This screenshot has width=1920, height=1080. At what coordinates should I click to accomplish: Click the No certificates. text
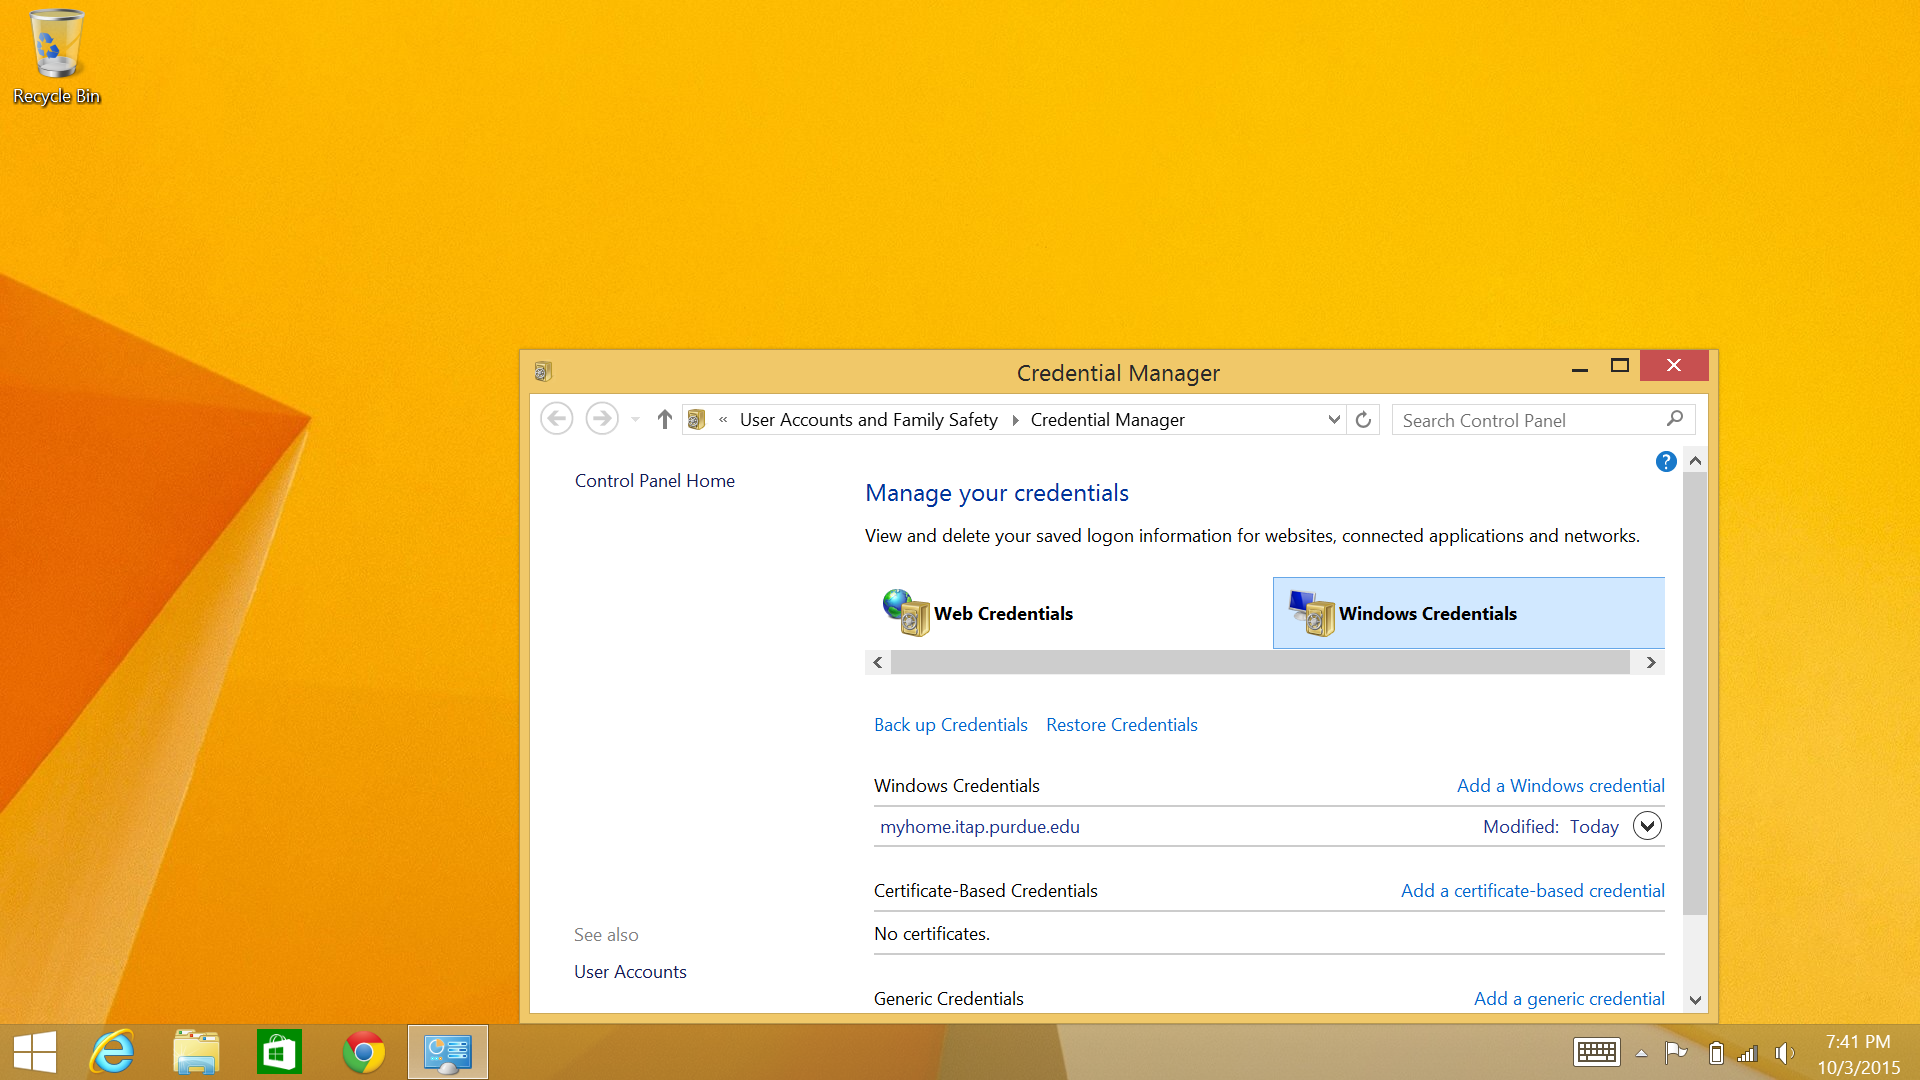tap(931, 934)
